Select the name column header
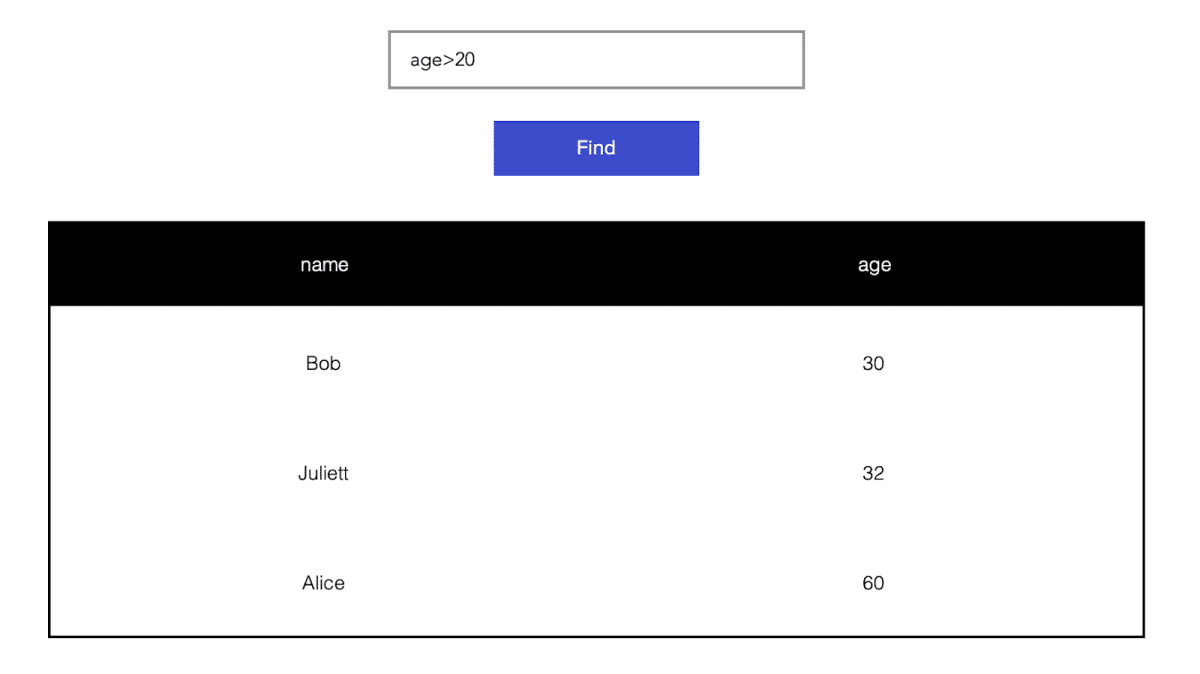 [324, 264]
